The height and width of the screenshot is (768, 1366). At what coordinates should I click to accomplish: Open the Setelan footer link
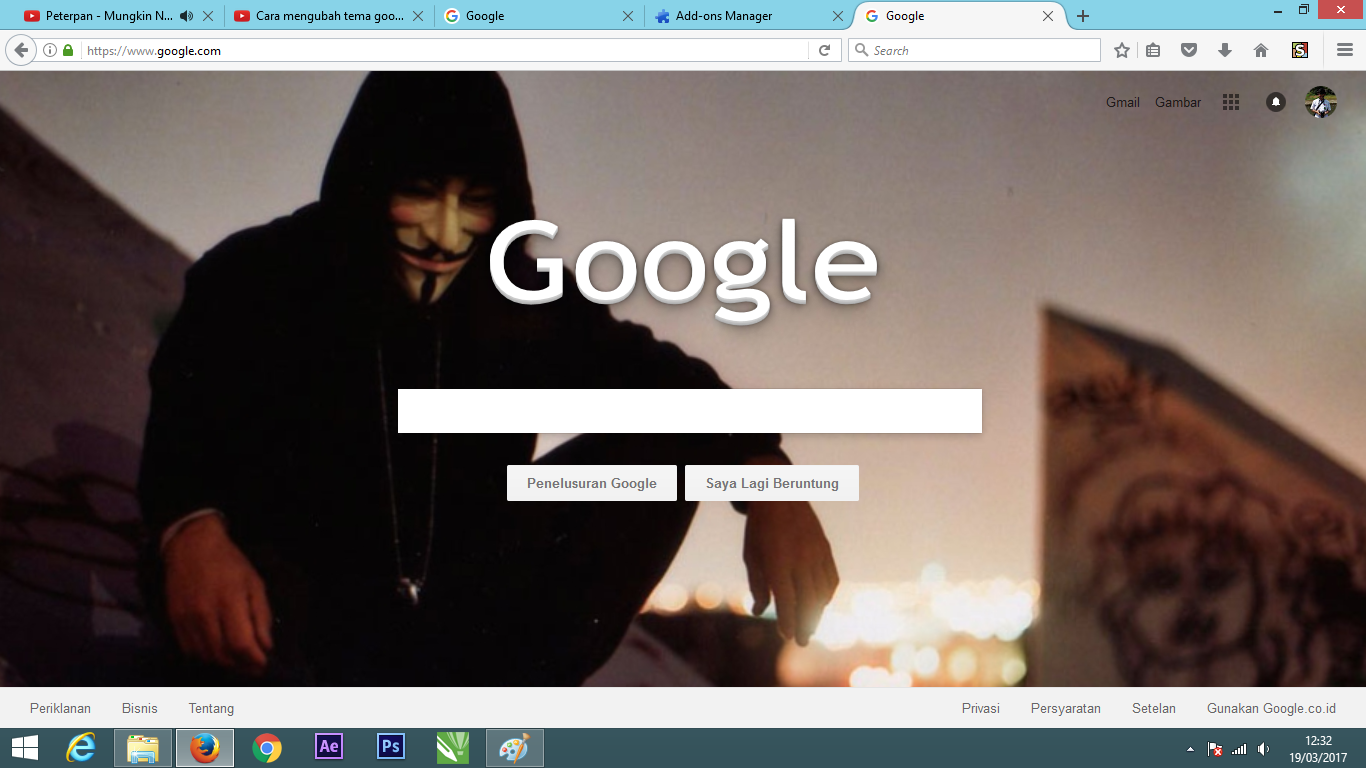(1154, 708)
